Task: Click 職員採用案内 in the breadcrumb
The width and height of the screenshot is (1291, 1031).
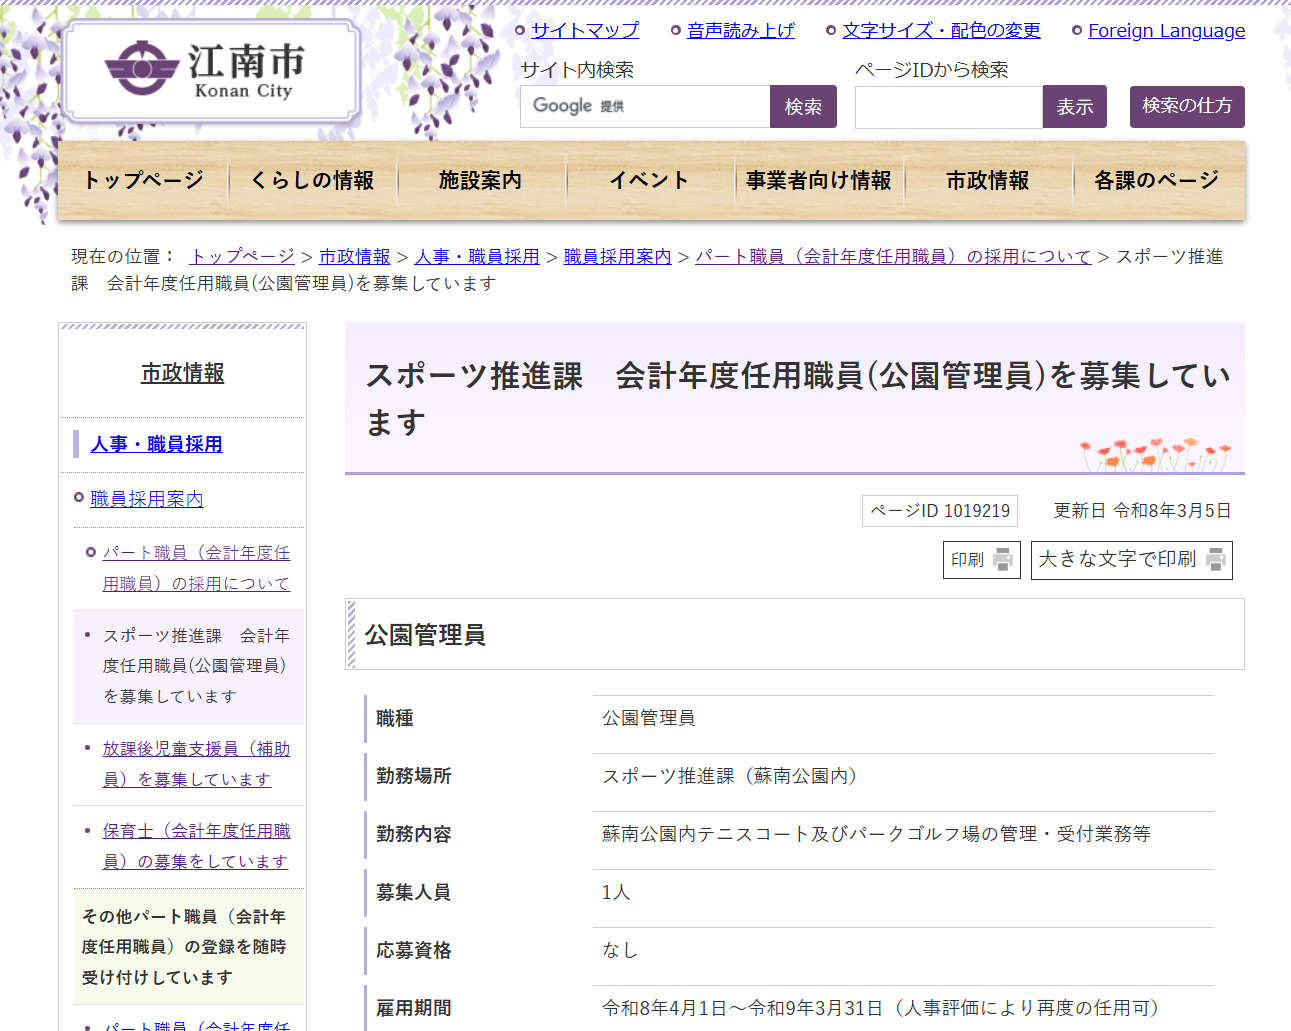Action: pyautogui.click(x=617, y=257)
